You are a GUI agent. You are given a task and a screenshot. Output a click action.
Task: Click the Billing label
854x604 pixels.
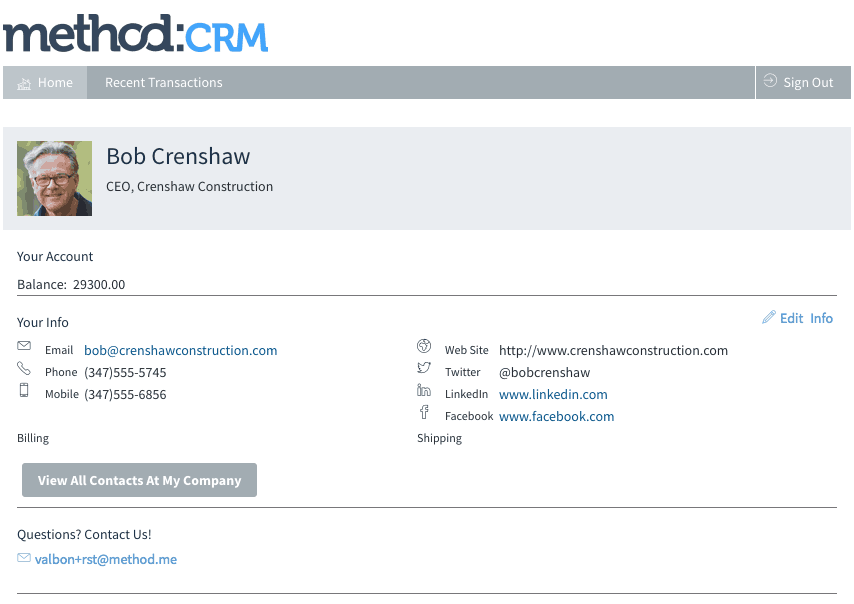click(33, 438)
